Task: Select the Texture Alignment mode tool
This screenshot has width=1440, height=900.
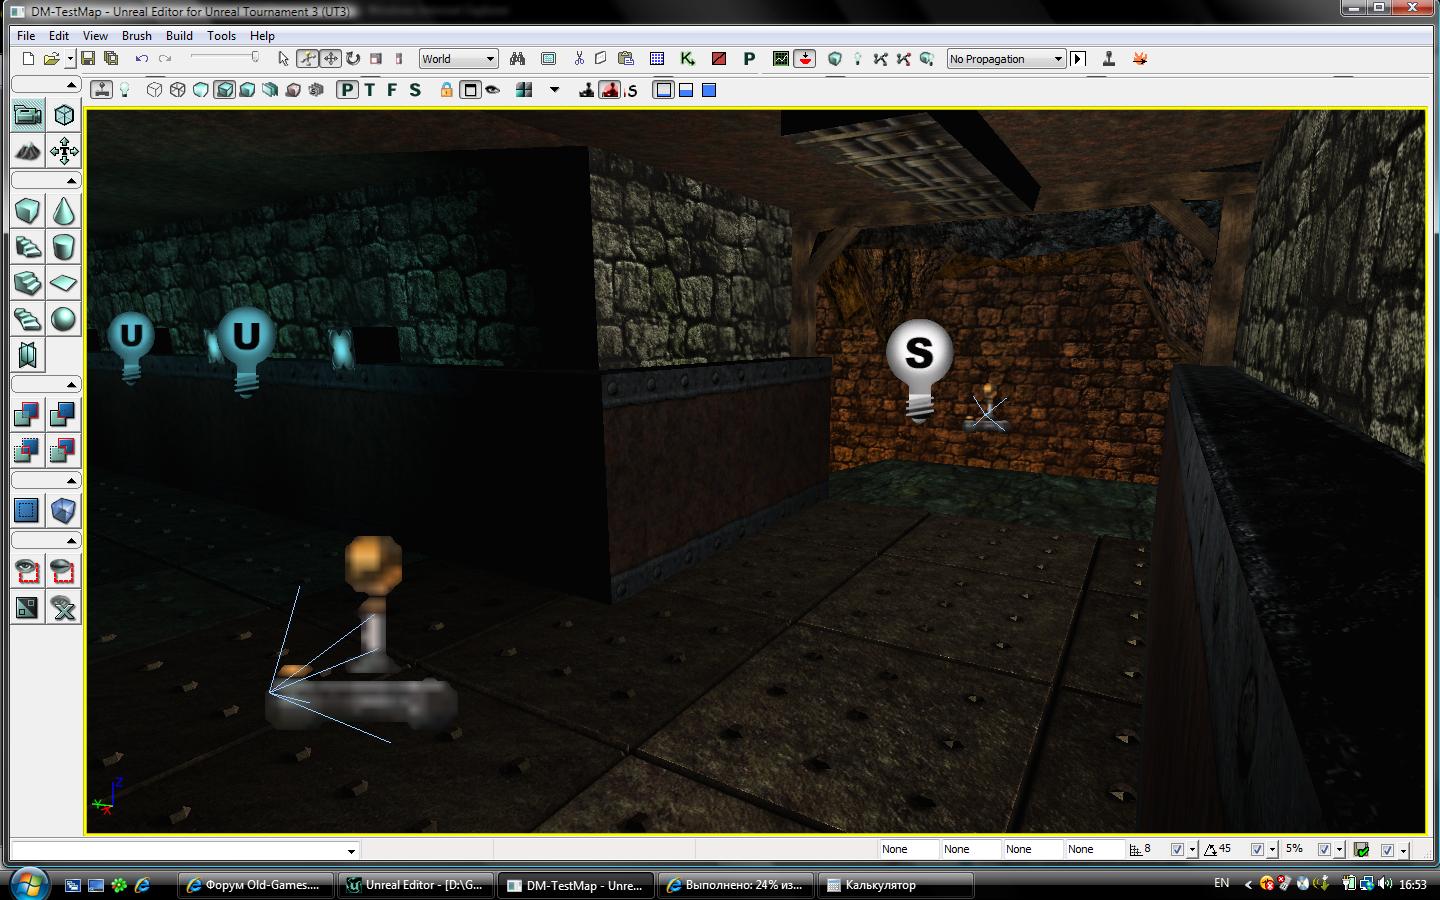Action: pyautogui.click(x=64, y=151)
